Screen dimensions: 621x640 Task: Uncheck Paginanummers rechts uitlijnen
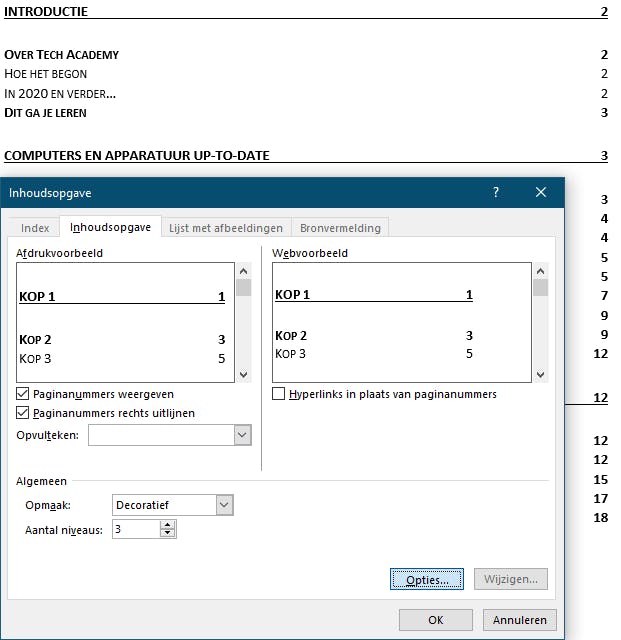[23, 413]
